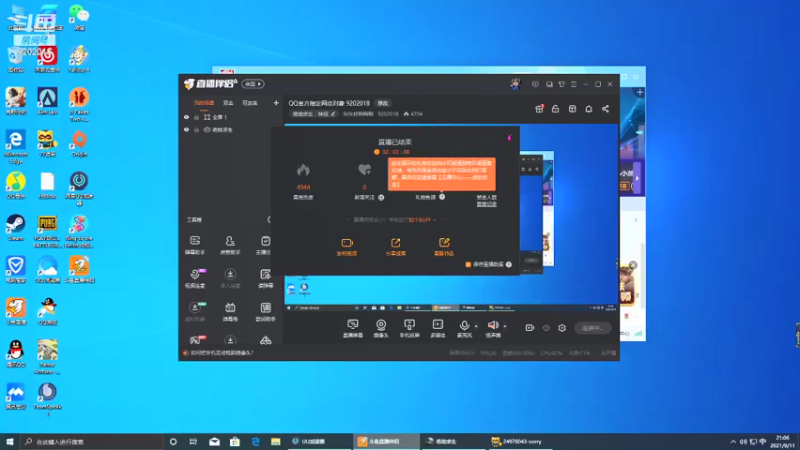Open the hamburger menu icon in the title bar

[x=573, y=84]
